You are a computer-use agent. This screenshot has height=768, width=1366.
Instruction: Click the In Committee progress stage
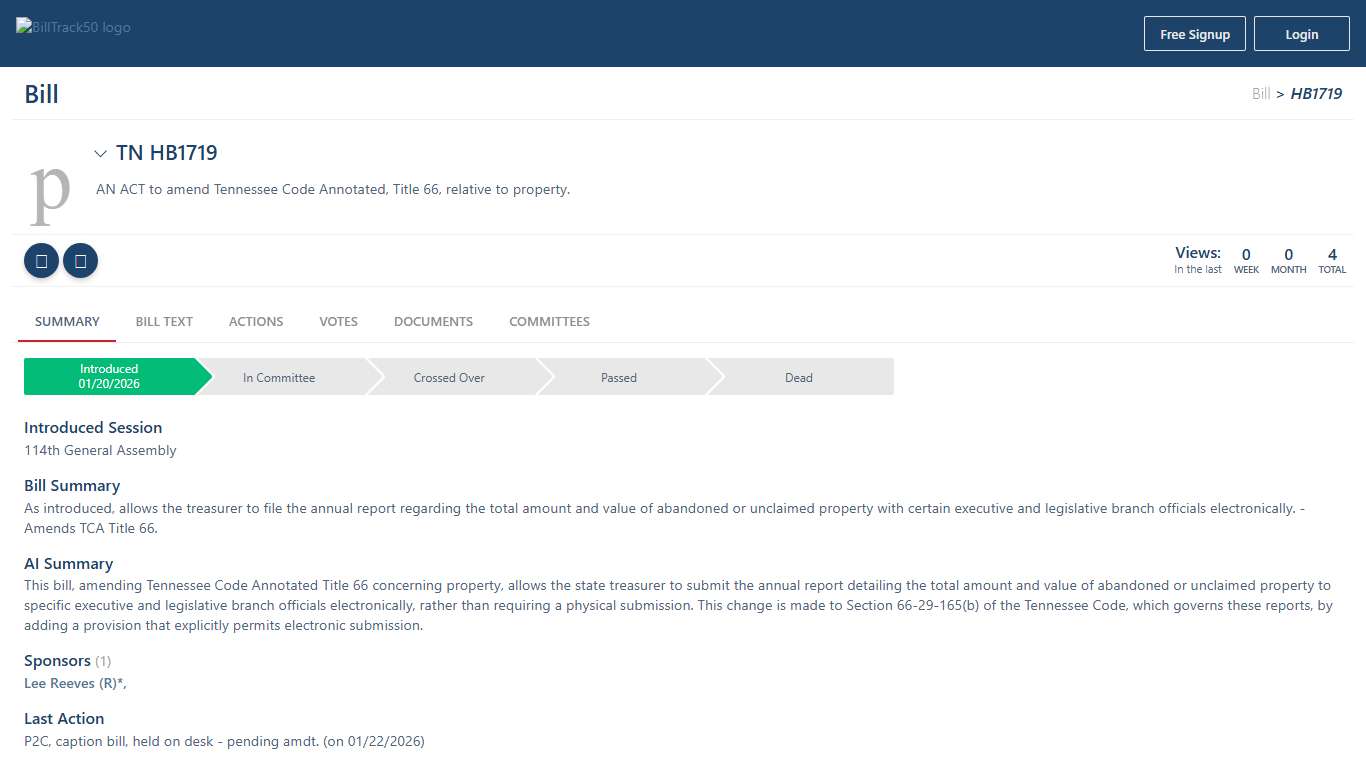tap(279, 378)
